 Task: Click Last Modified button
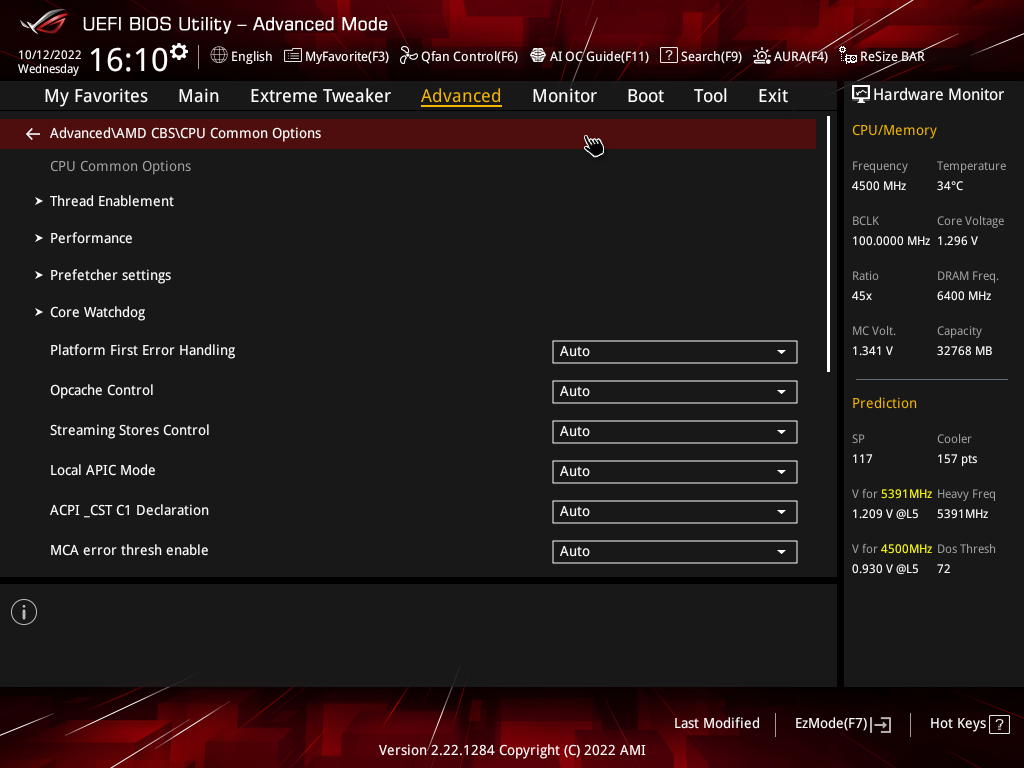point(716,724)
